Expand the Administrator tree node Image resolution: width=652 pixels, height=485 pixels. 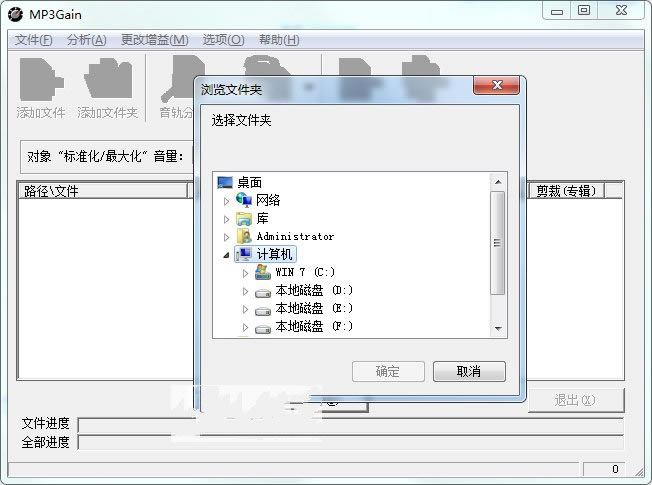coord(226,237)
